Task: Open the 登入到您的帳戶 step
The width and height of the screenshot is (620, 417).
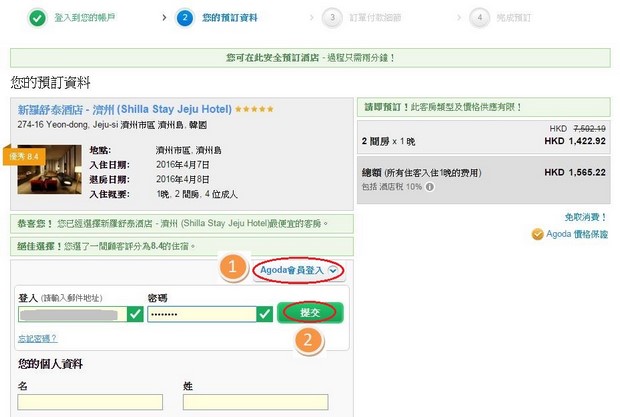Action: (x=85, y=18)
